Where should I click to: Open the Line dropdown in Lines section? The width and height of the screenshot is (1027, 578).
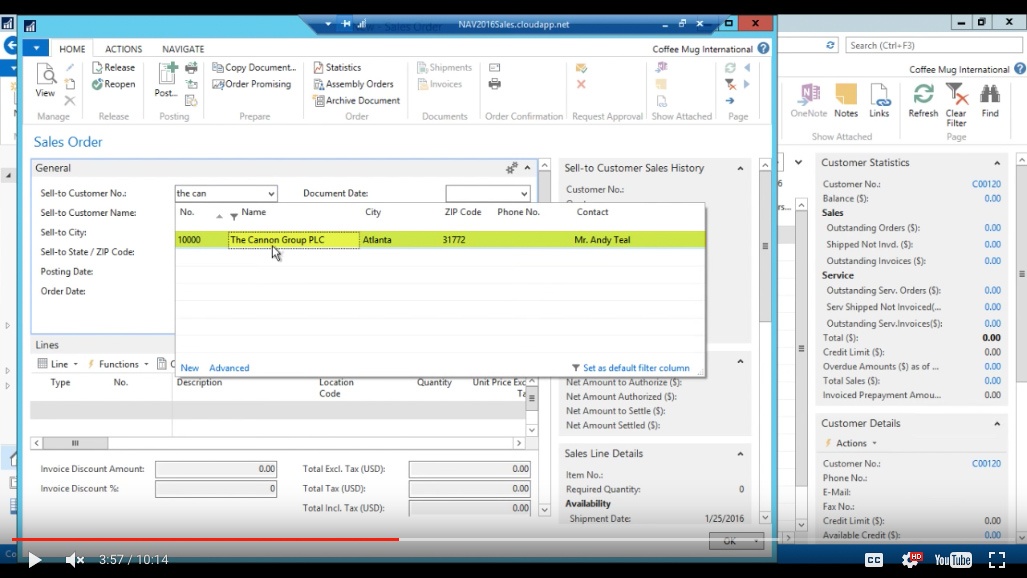coord(58,364)
